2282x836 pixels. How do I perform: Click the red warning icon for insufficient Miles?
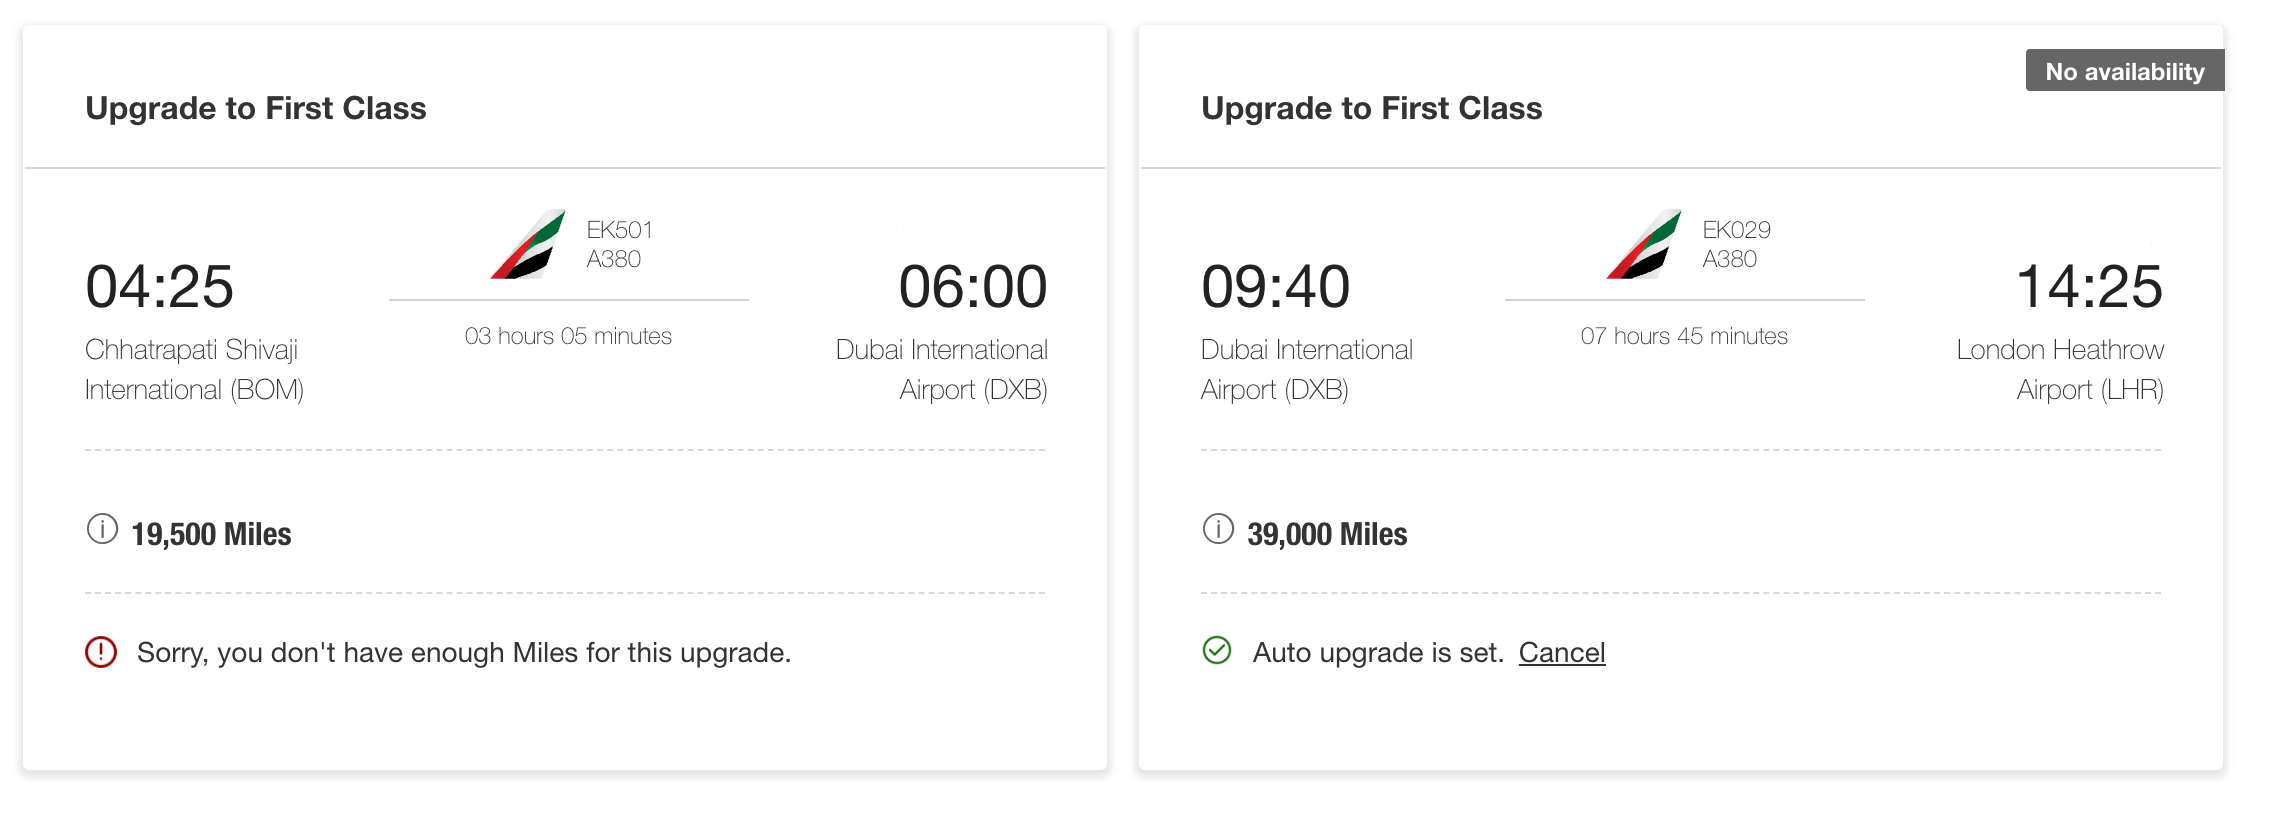tap(101, 652)
